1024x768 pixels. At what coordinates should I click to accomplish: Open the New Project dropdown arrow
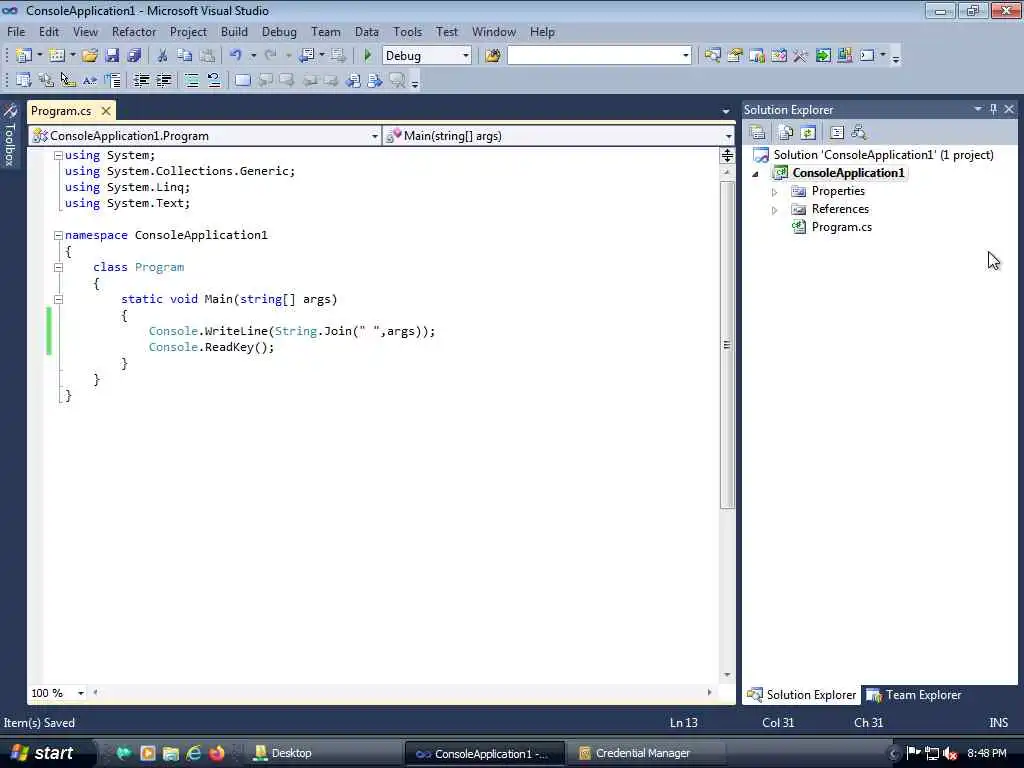40,56
